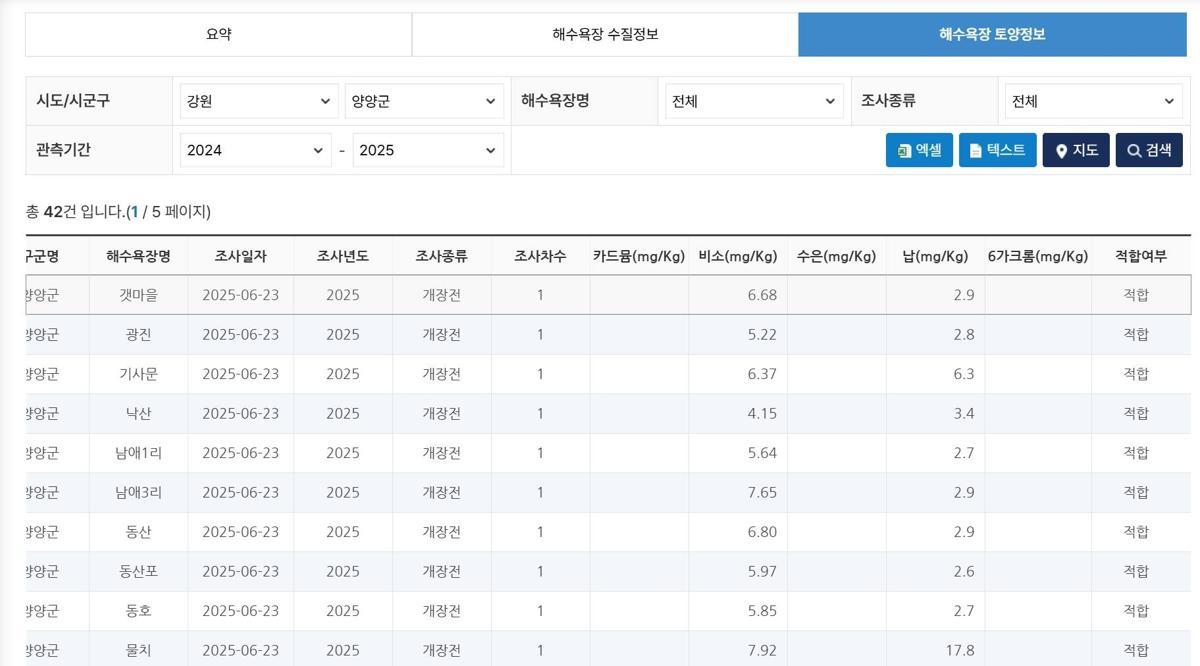The height and width of the screenshot is (666, 1200).
Task: Select the 낙산 beach row
Action: pyautogui.click(x=138, y=413)
